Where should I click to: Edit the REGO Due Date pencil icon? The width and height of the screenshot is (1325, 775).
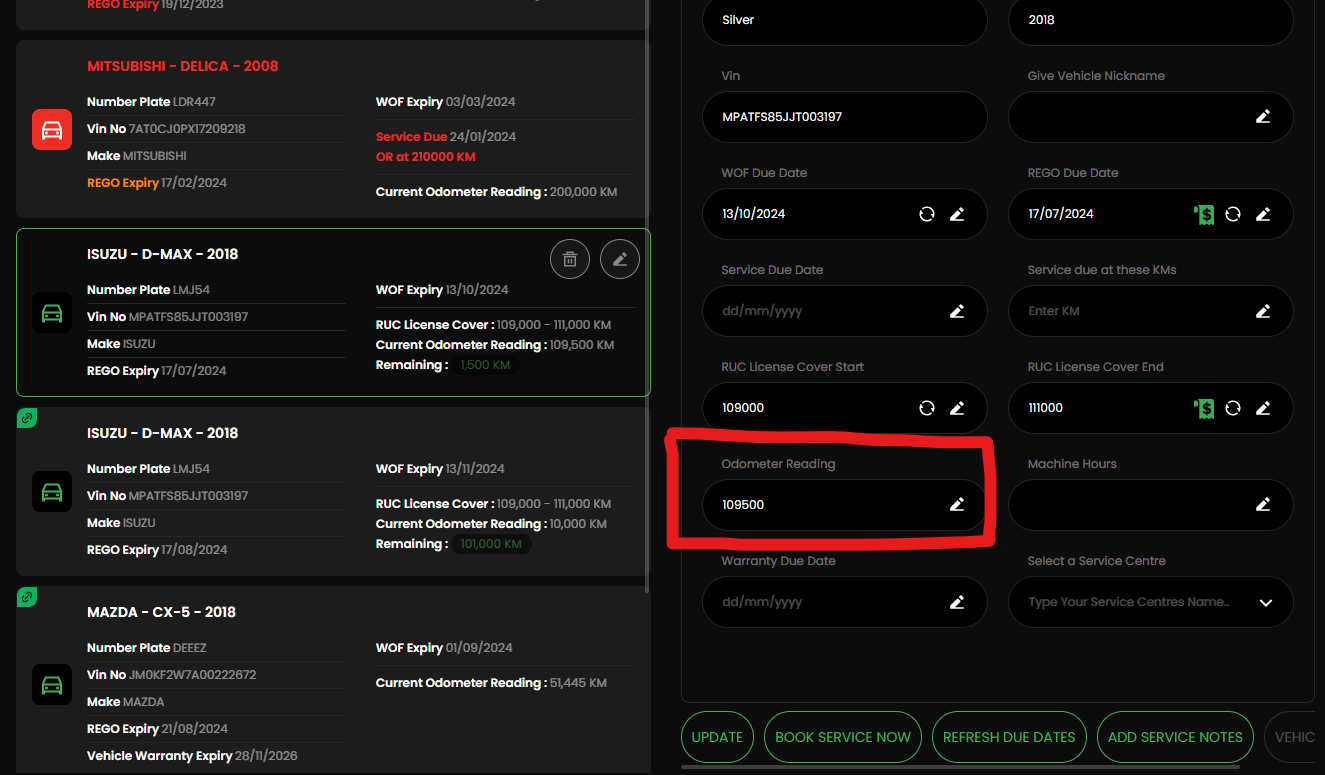(x=1263, y=214)
